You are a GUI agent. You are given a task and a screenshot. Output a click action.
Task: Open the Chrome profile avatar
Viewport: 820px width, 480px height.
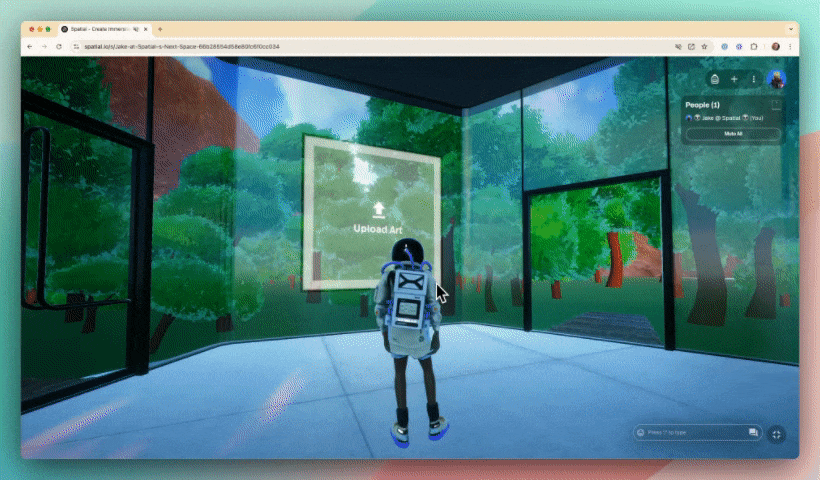click(776, 47)
